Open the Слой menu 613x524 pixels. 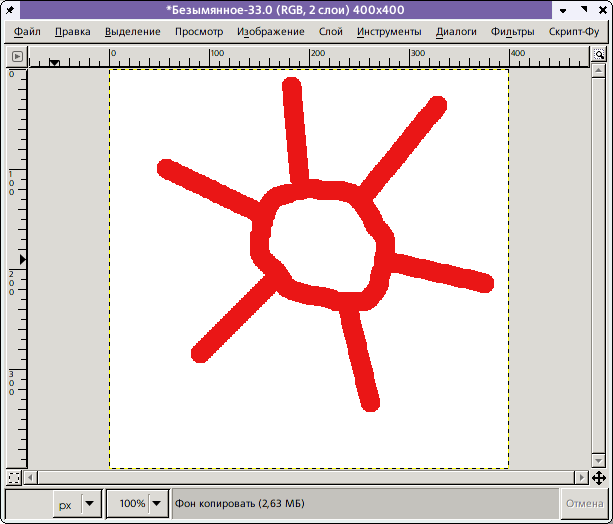click(330, 31)
